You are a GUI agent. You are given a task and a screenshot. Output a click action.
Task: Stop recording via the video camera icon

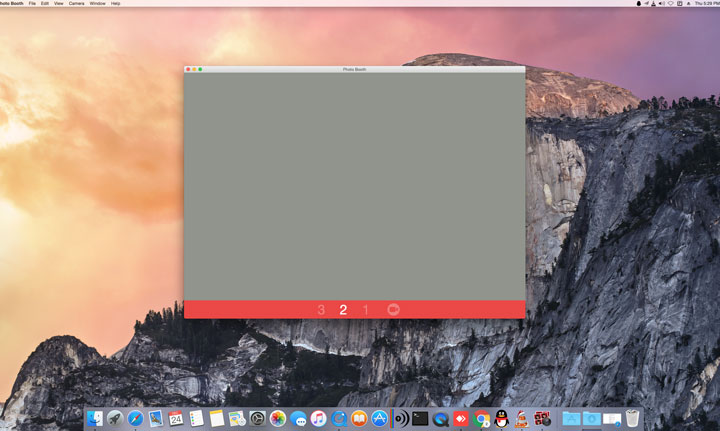tap(393, 309)
